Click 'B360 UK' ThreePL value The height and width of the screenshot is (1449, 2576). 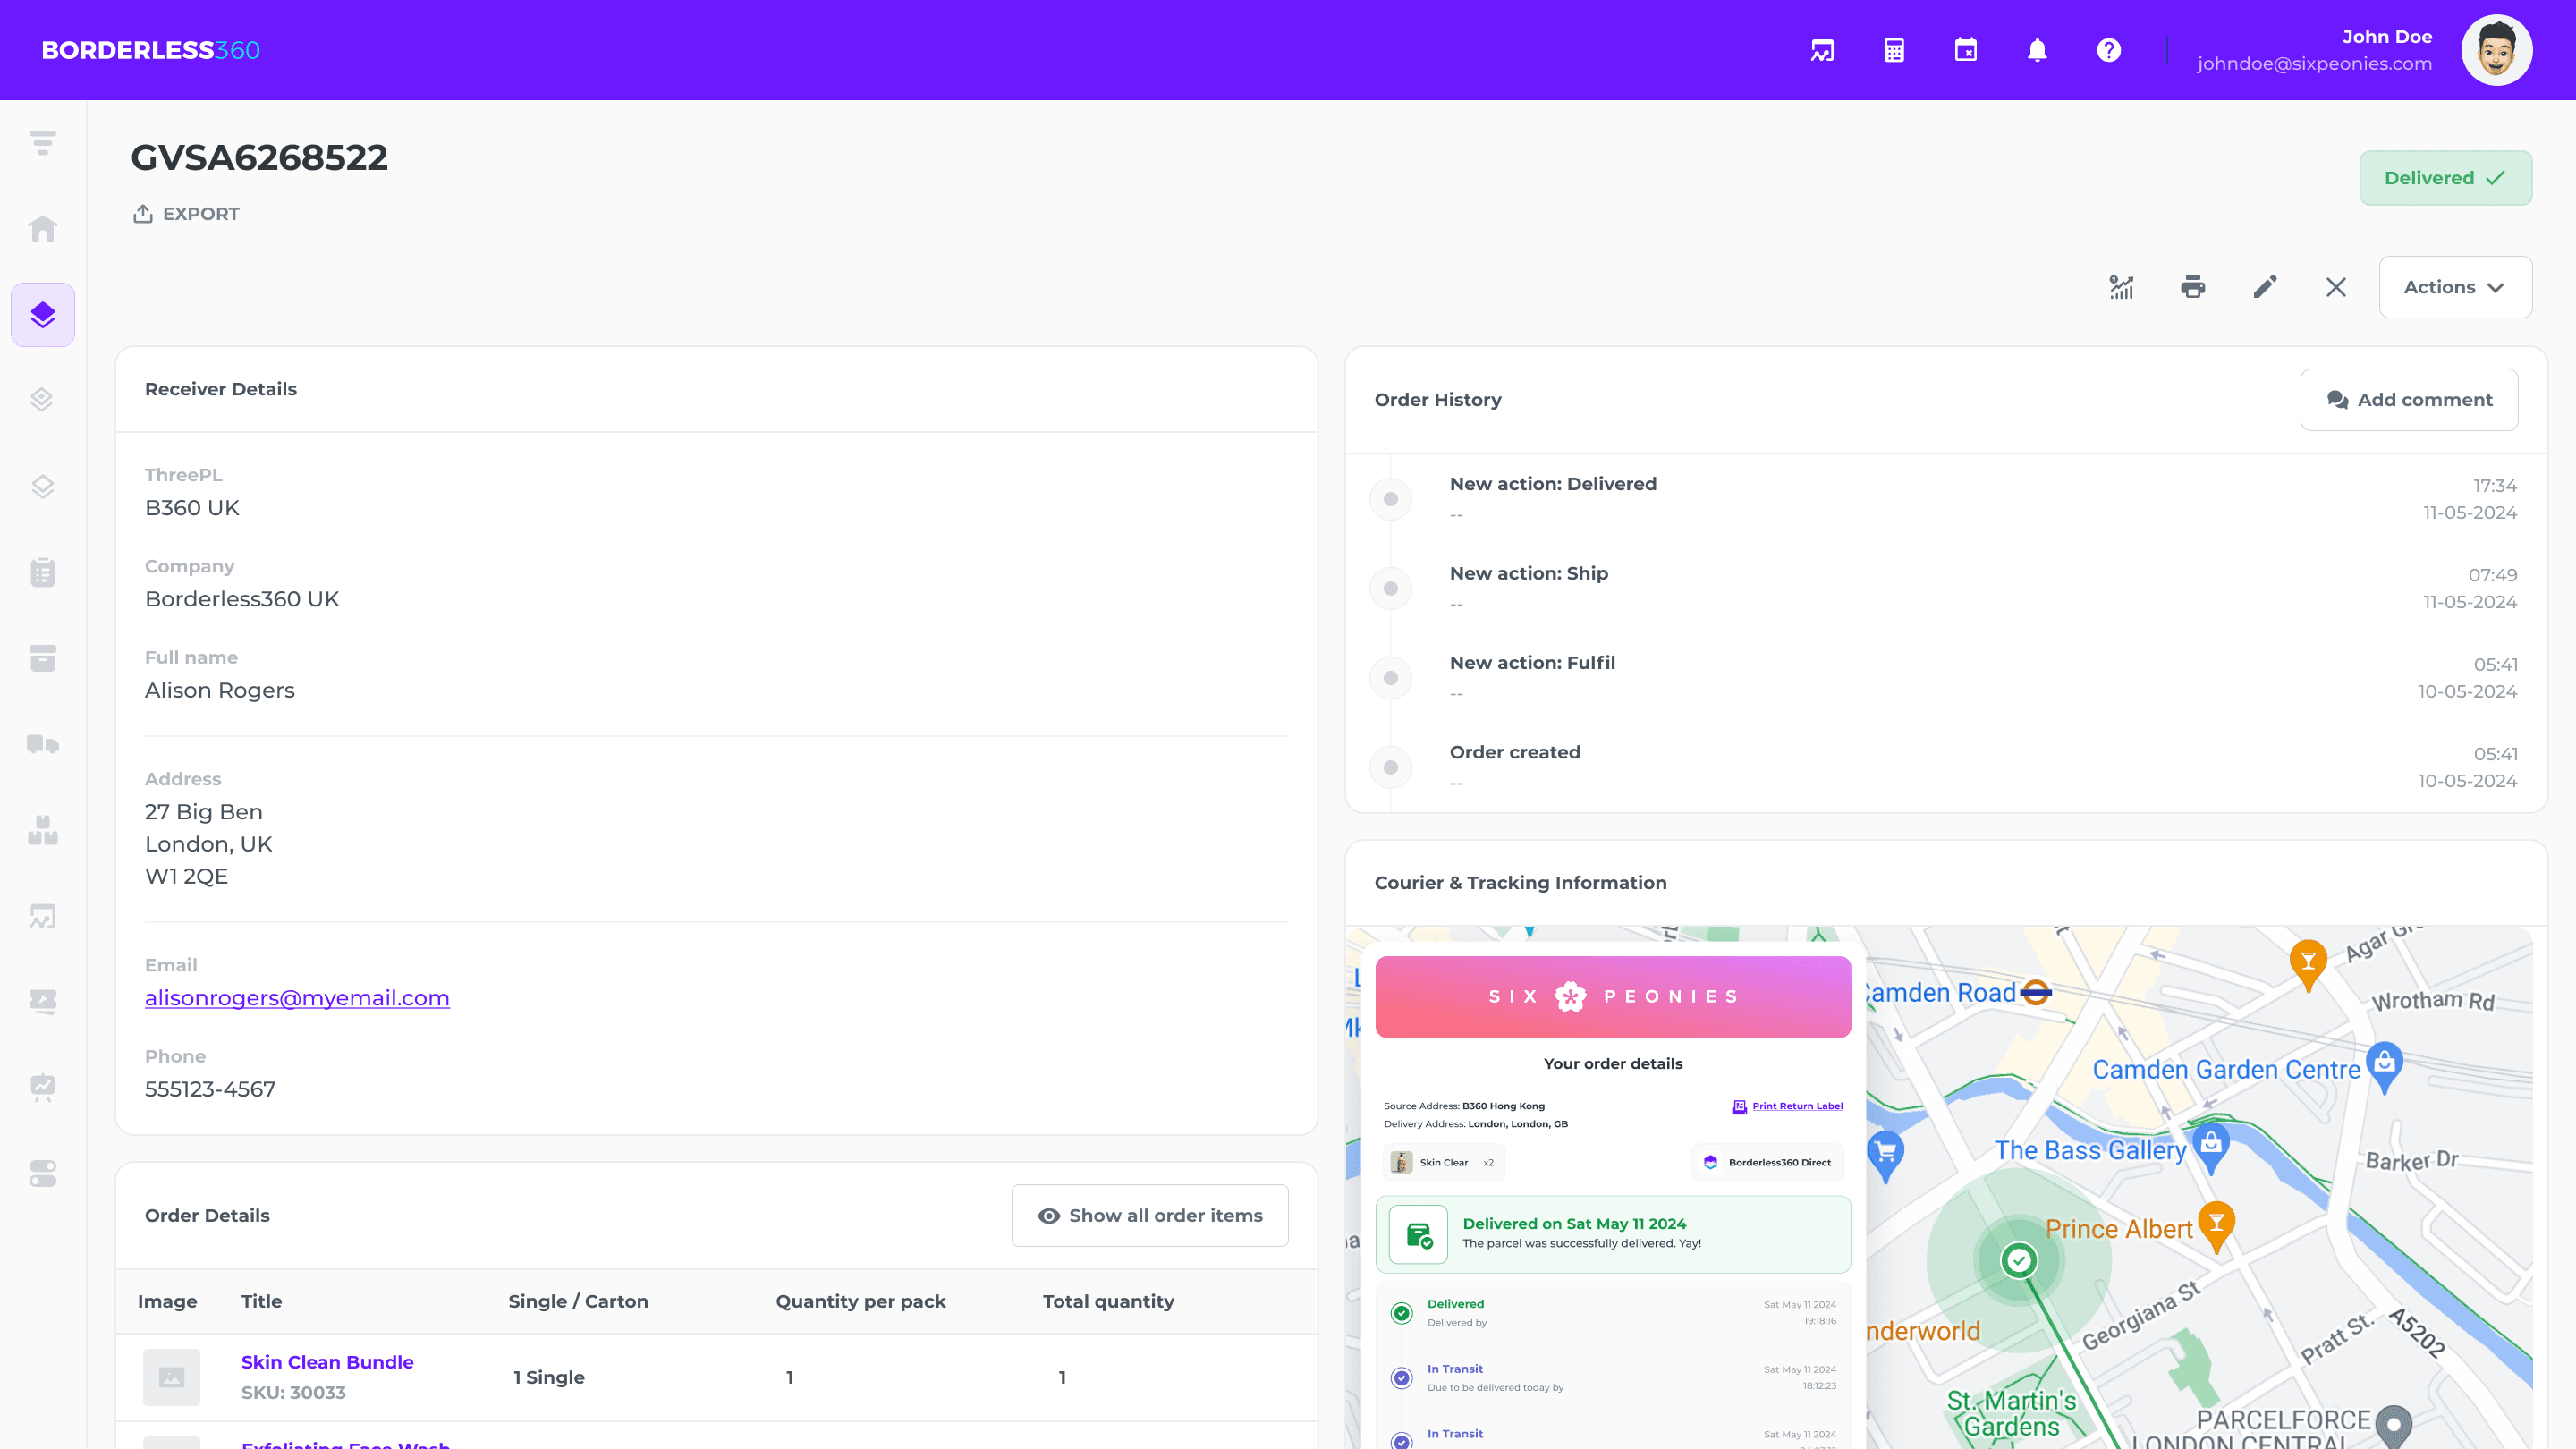[192, 508]
